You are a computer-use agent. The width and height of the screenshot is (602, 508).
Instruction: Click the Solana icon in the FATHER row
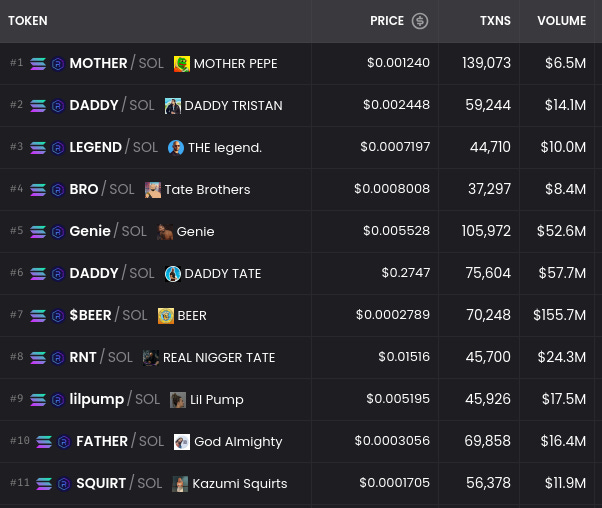point(44,442)
